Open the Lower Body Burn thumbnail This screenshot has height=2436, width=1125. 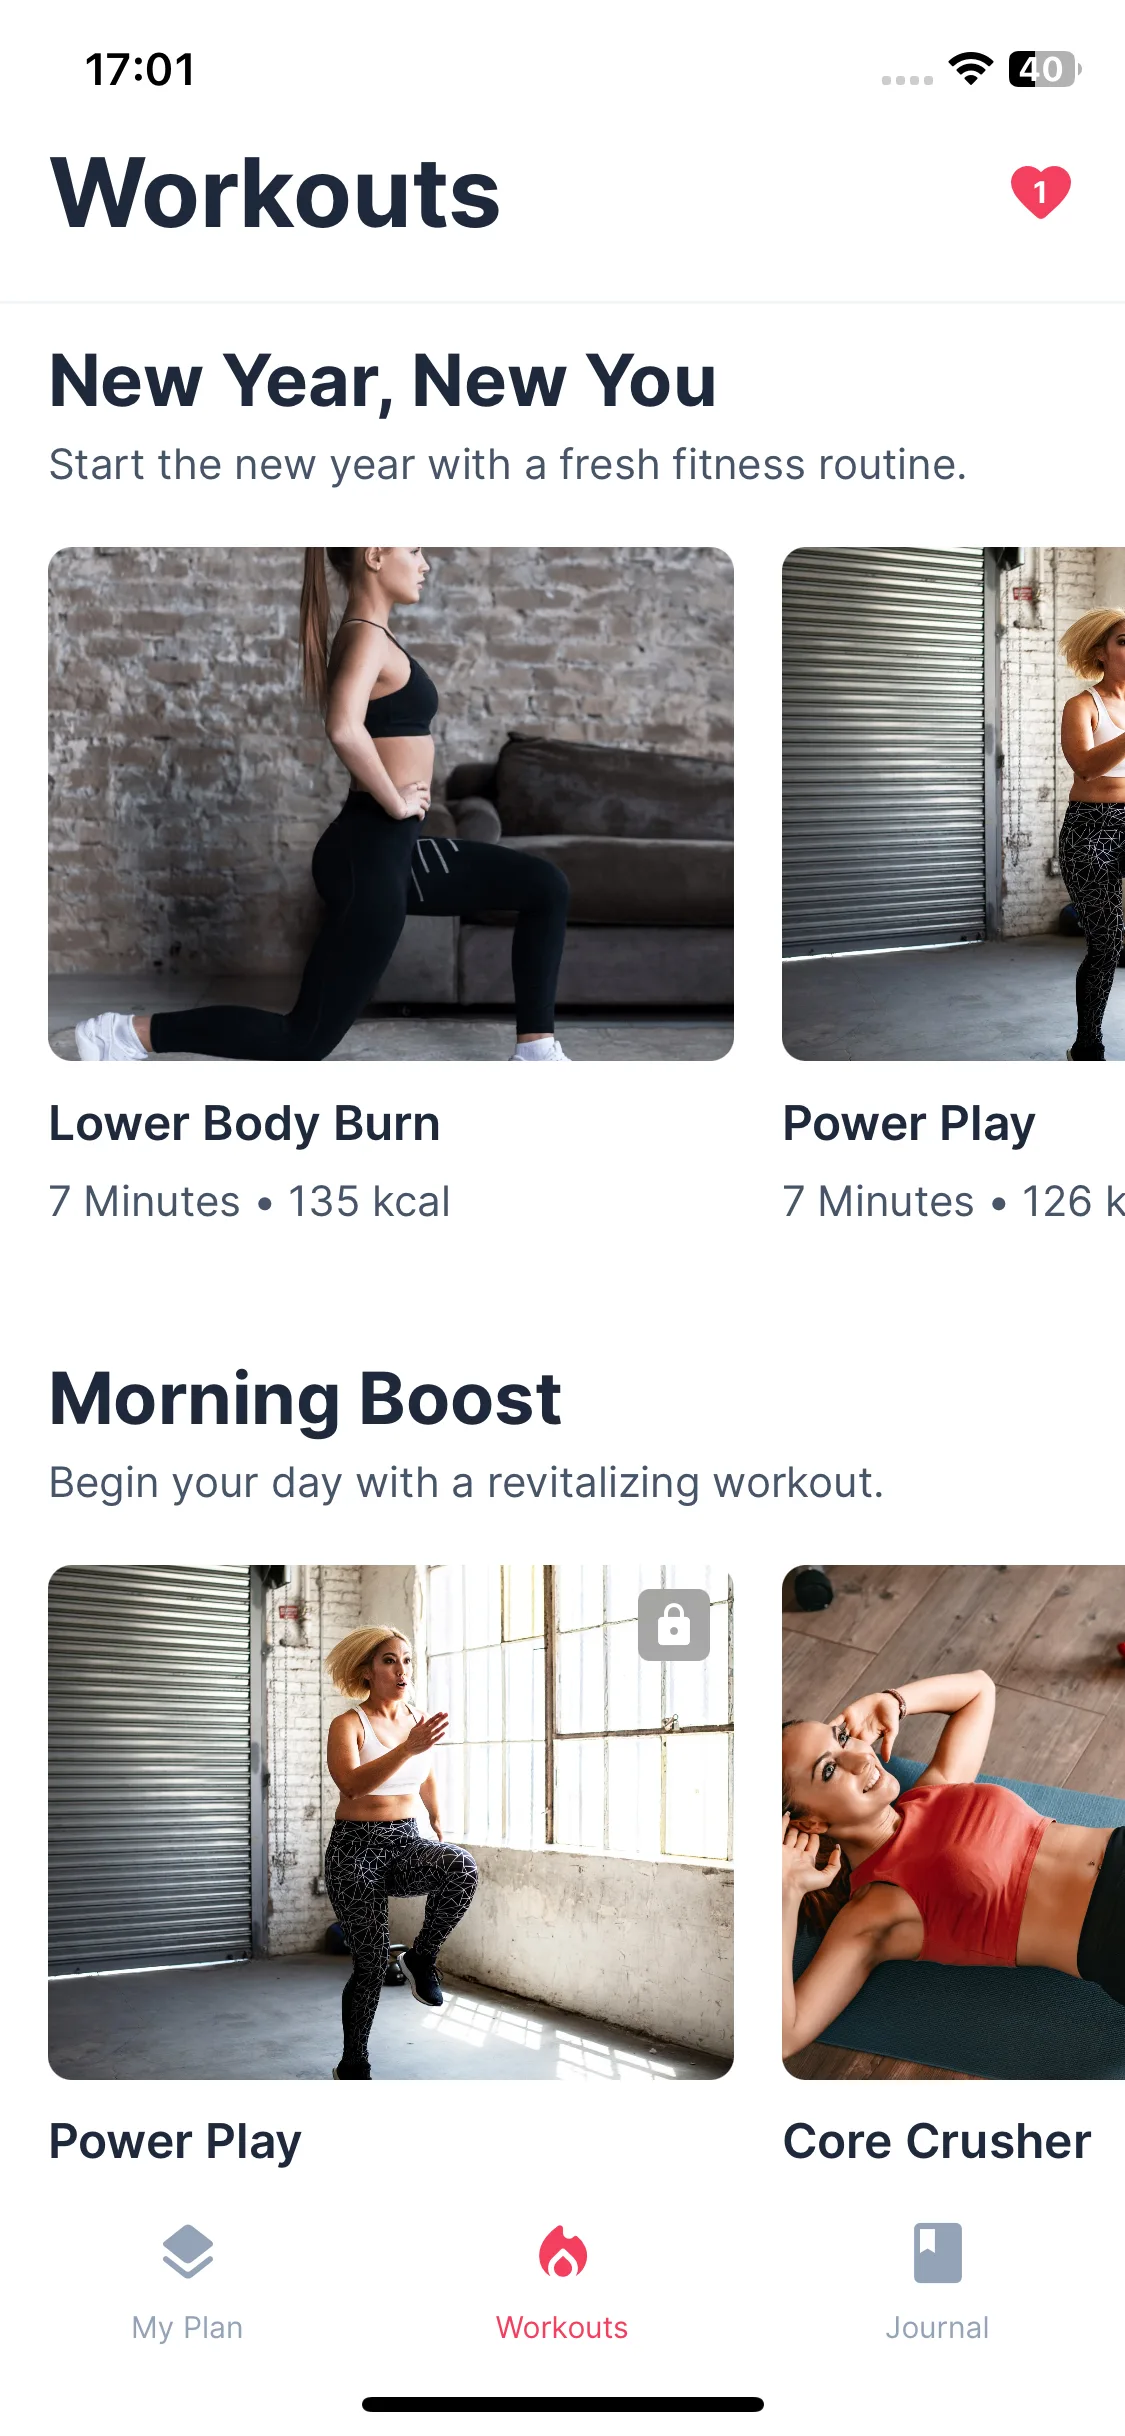pyautogui.click(x=391, y=804)
